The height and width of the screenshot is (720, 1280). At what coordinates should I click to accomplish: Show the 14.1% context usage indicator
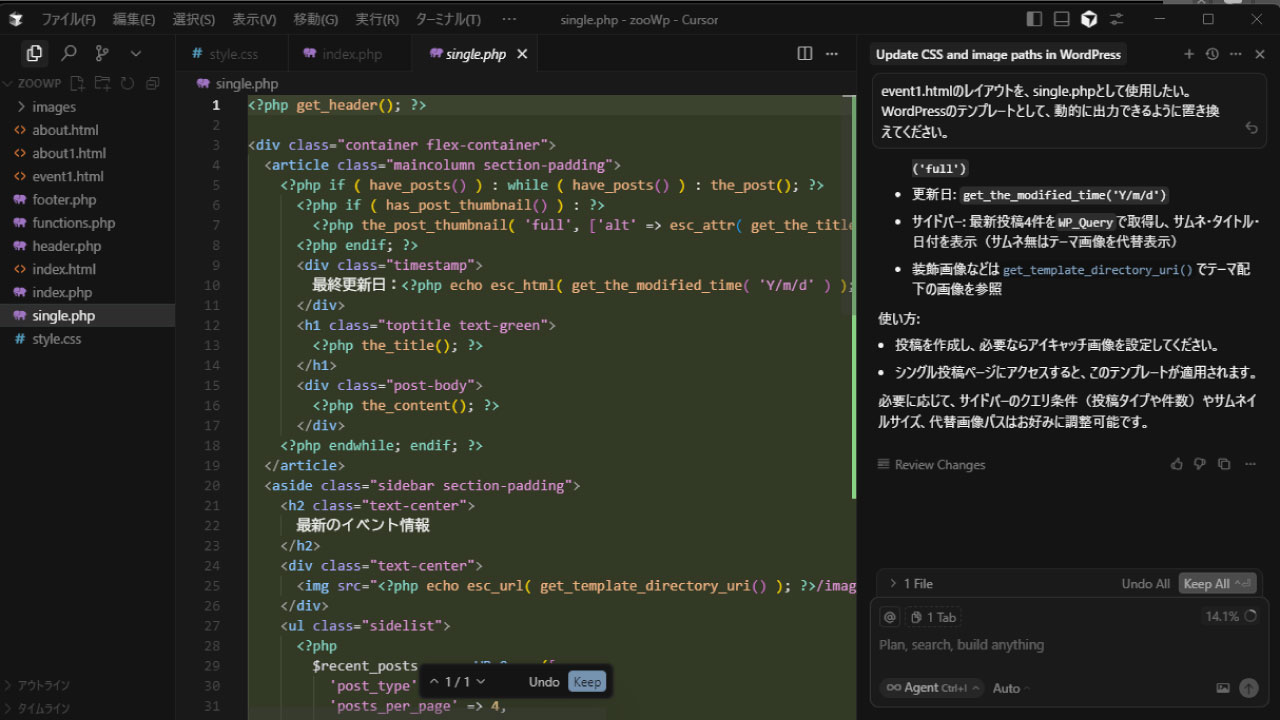point(1231,617)
